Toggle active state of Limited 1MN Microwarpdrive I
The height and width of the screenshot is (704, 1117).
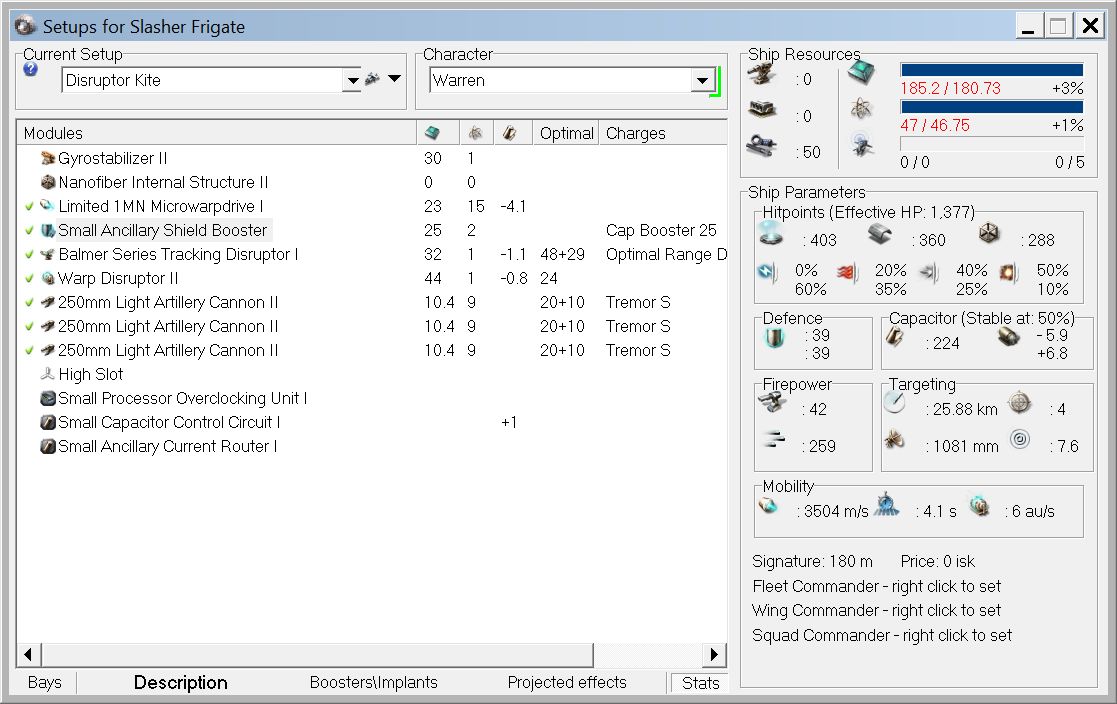[x=29, y=207]
